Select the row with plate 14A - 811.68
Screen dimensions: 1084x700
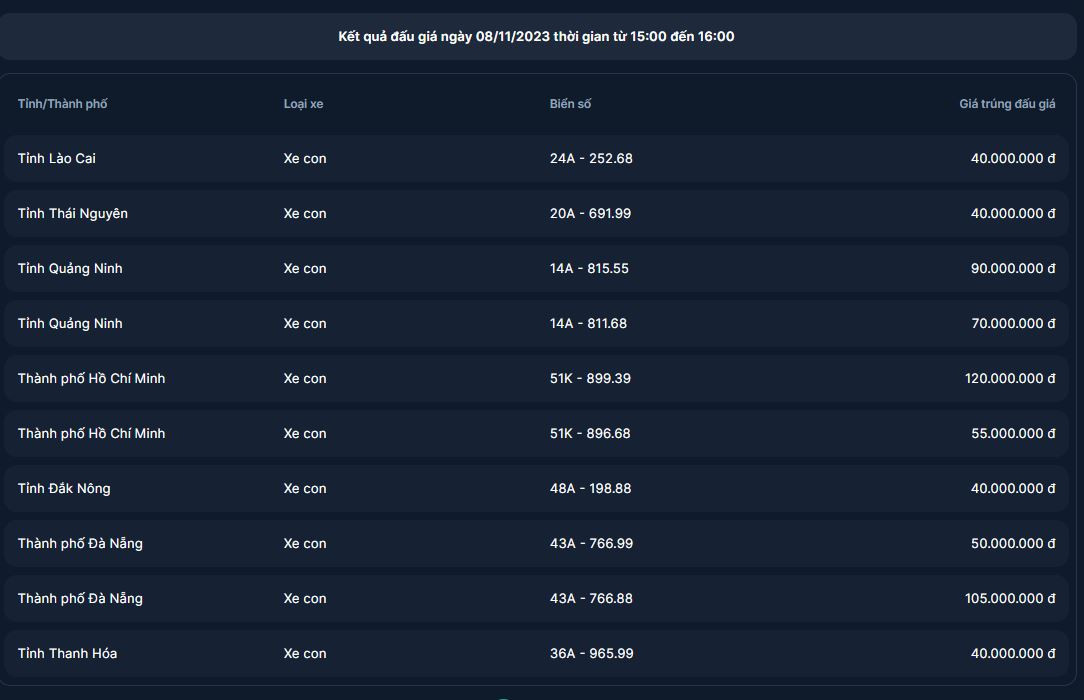[536, 324]
